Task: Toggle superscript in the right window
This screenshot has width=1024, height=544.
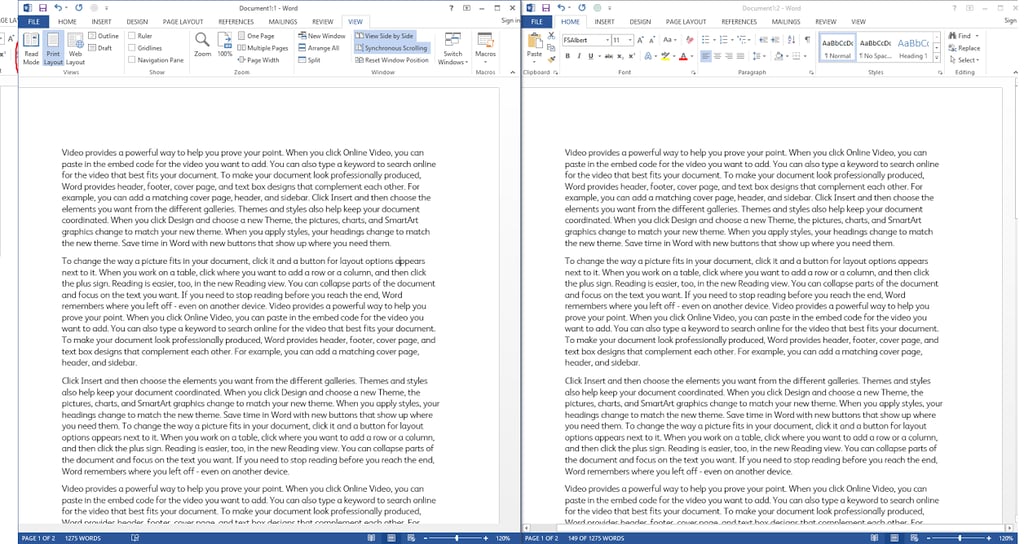Action: click(x=632, y=57)
